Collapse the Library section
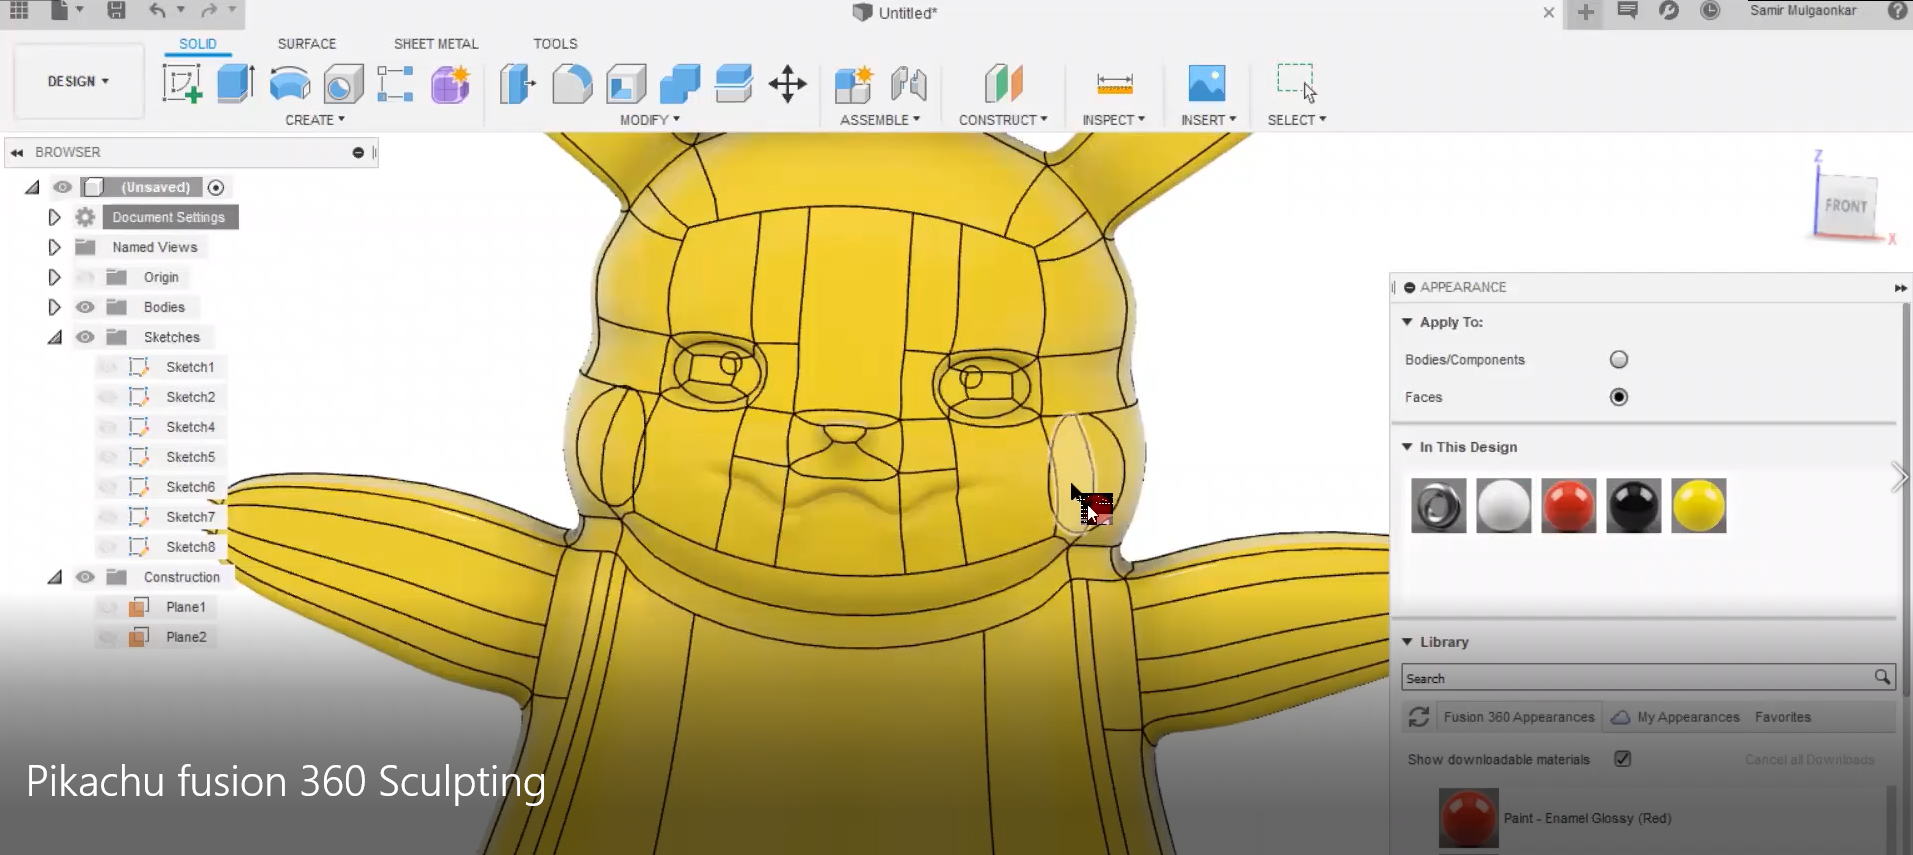The height and width of the screenshot is (855, 1913). click(1407, 642)
